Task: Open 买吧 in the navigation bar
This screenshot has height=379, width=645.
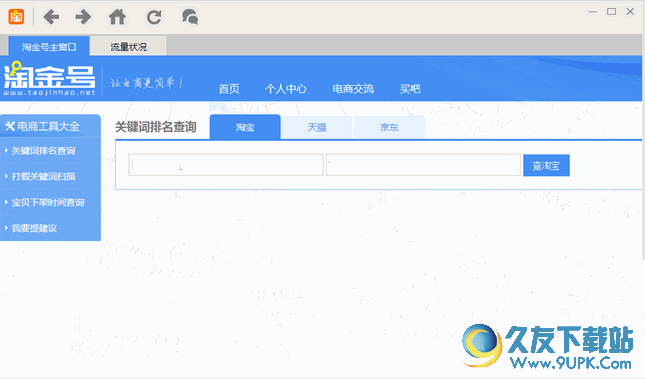Action: pyautogui.click(x=410, y=88)
